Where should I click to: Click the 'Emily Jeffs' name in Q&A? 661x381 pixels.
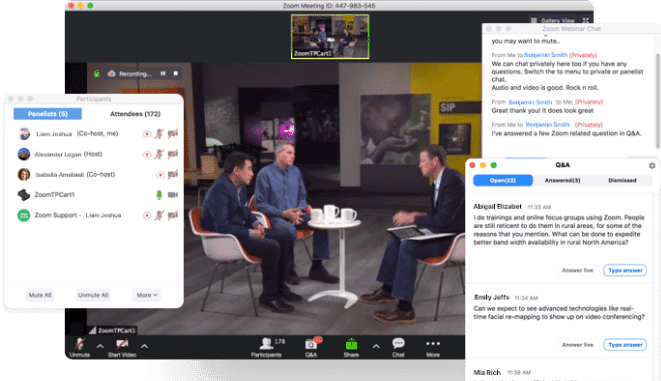point(492,298)
